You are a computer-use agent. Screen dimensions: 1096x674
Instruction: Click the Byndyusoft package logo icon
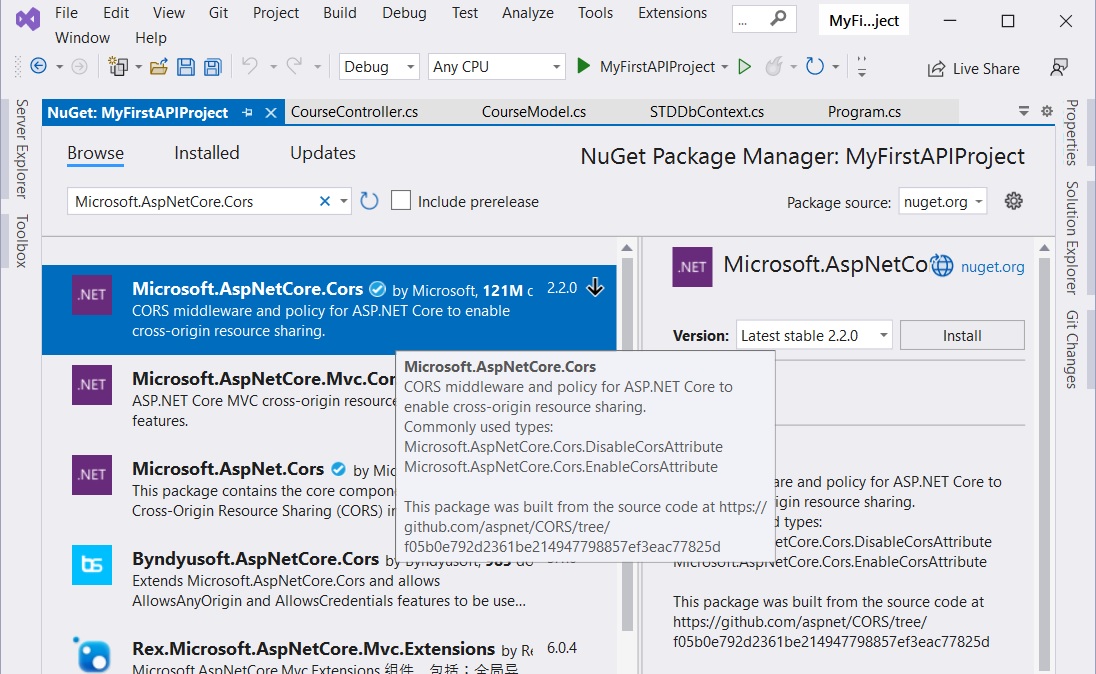click(x=92, y=564)
